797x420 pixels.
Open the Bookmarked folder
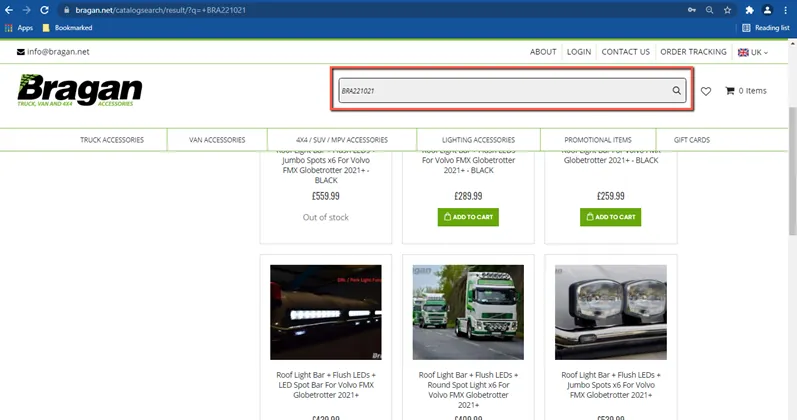coord(67,28)
